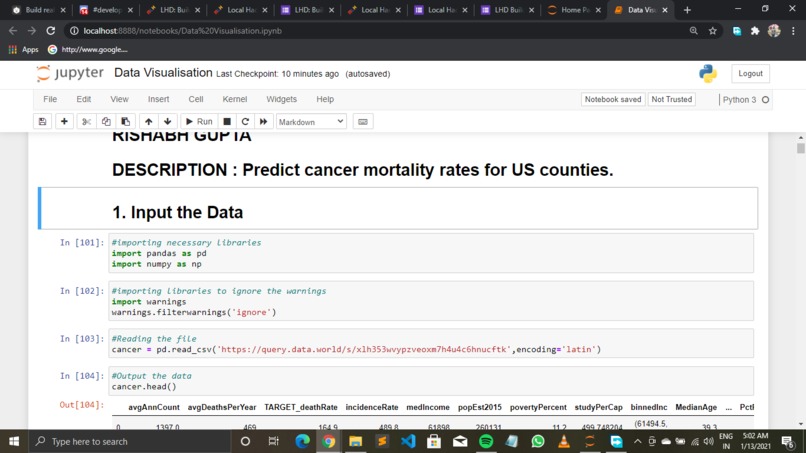Open the browser zoom magnifier icon
The height and width of the screenshot is (453, 806).
tap(693, 31)
